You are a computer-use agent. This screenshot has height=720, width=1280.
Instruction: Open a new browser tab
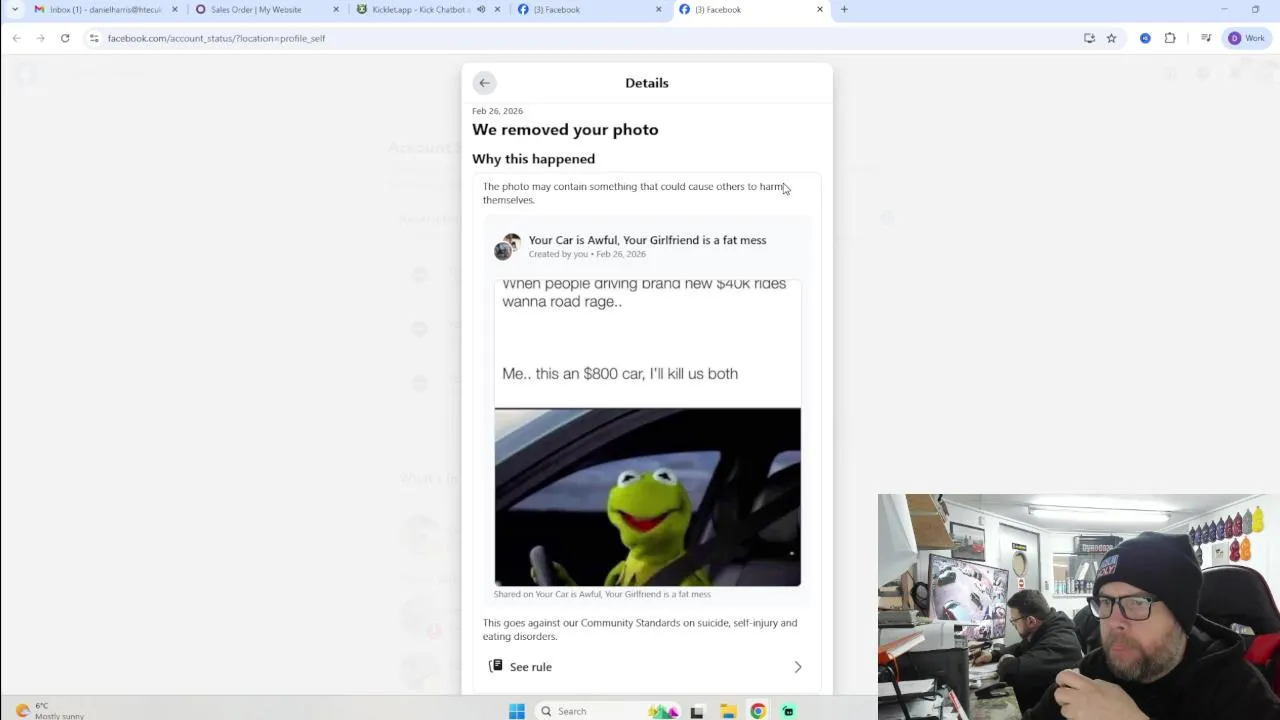(x=844, y=10)
